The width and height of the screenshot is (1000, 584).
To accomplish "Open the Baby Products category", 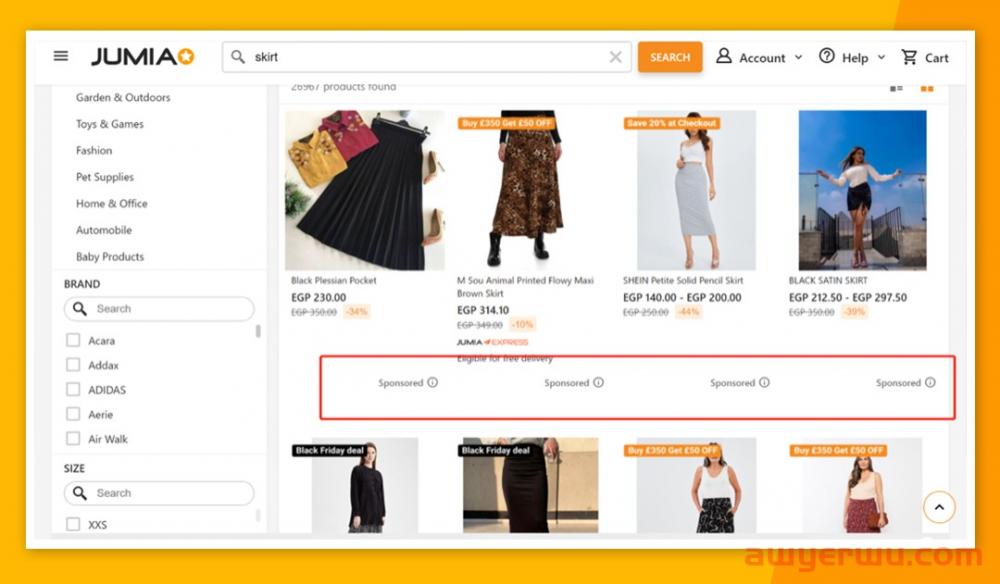I will (x=110, y=257).
